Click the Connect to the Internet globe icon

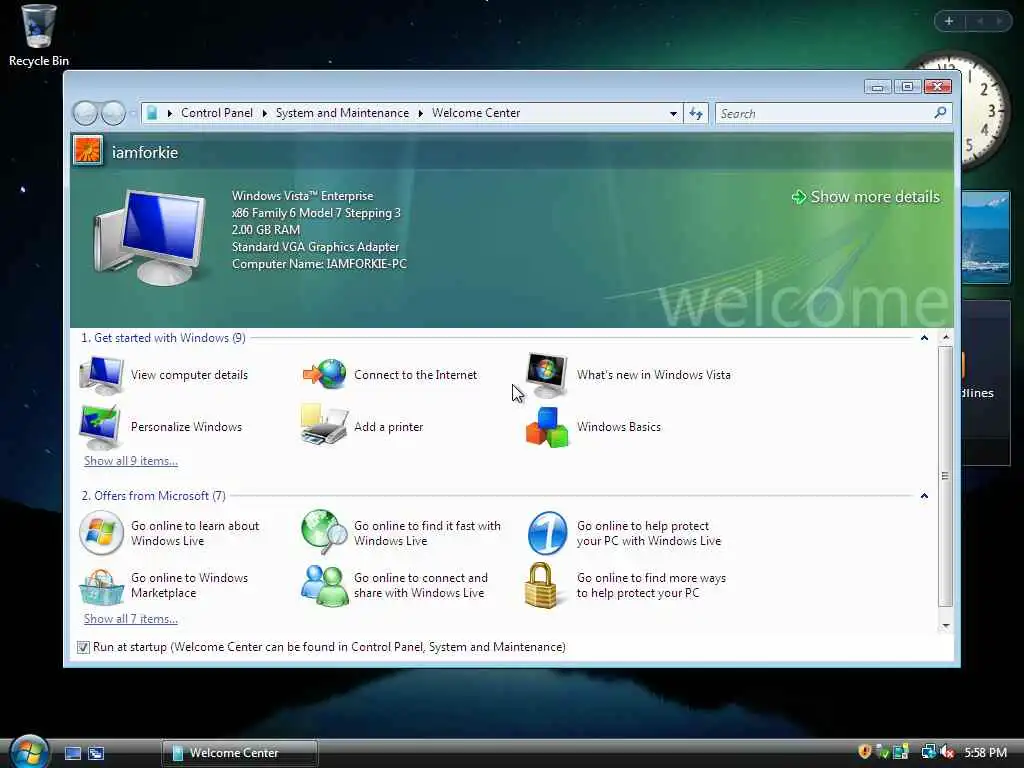pyautogui.click(x=324, y=374)
